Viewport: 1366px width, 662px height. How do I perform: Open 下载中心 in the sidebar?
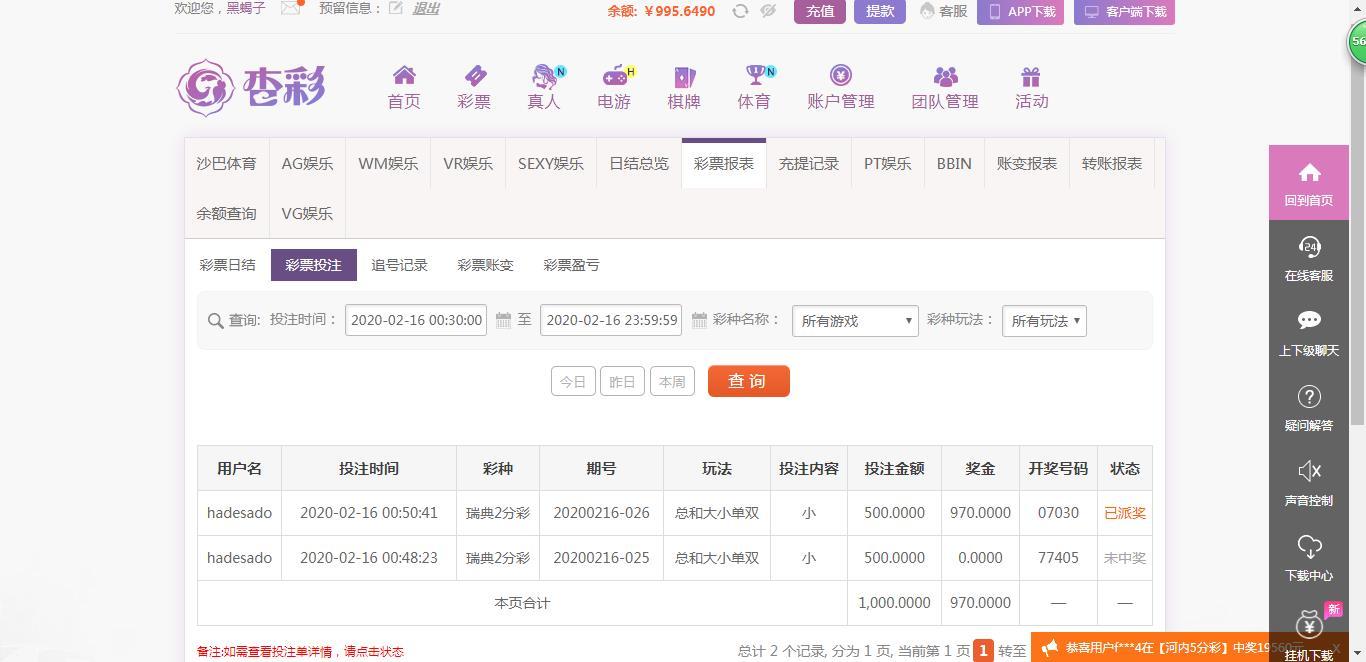(1308, 559)
